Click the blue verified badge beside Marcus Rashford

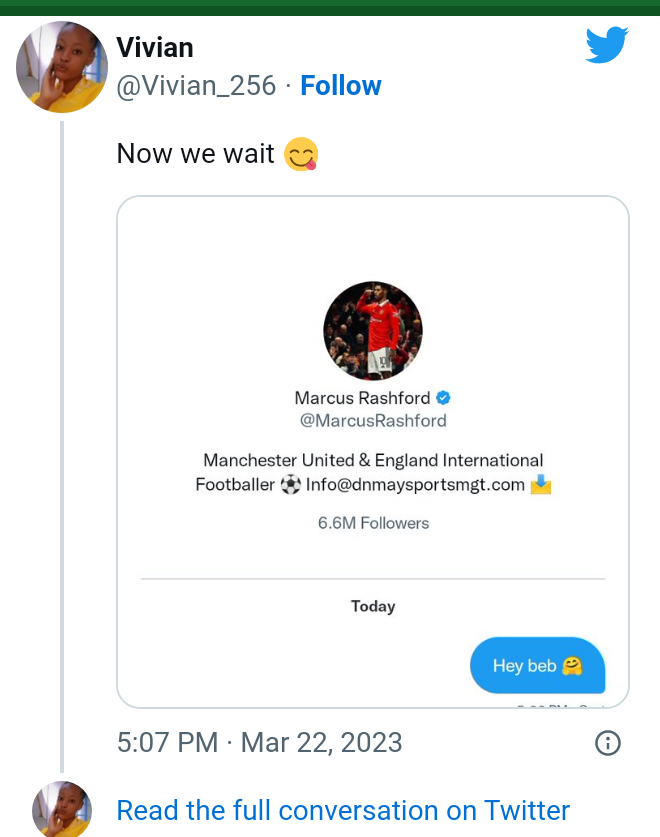point(444,398)
